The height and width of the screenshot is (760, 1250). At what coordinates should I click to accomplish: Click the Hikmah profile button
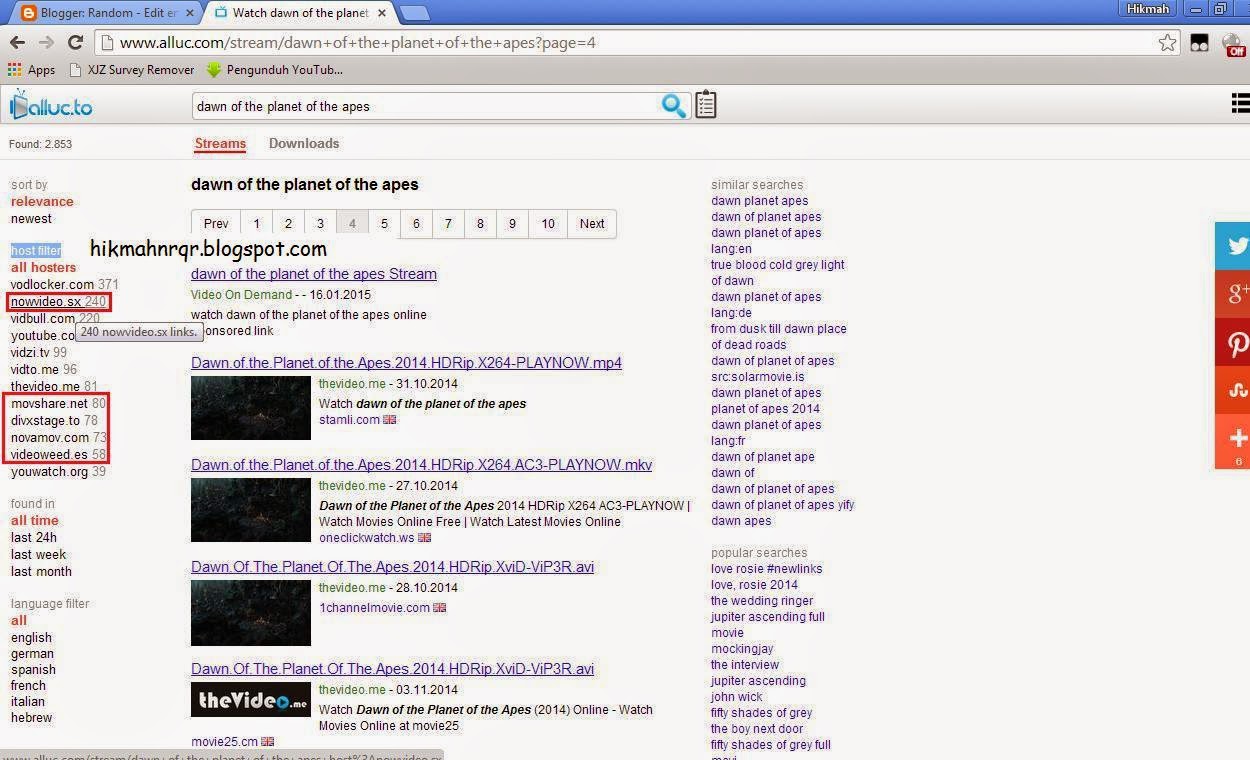[x=1147, y=9]
